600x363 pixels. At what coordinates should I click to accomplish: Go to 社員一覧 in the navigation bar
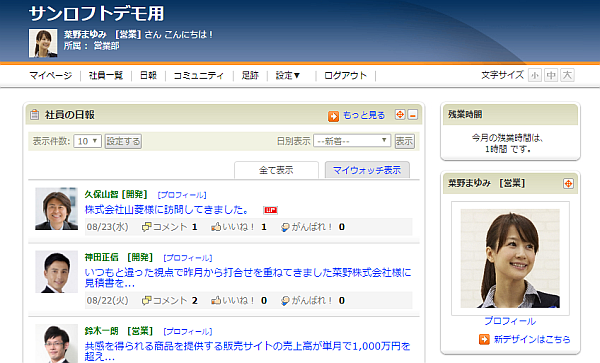point(106,75)
